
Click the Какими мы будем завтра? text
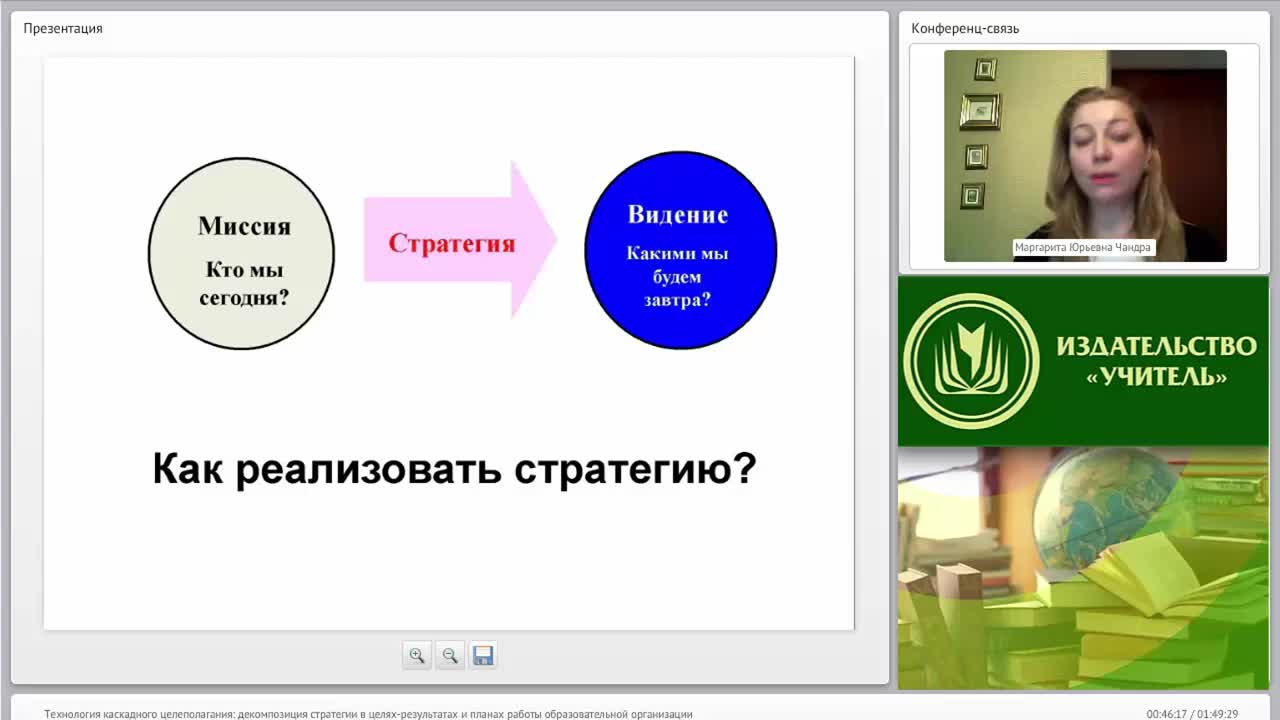[x=678, y=276]
